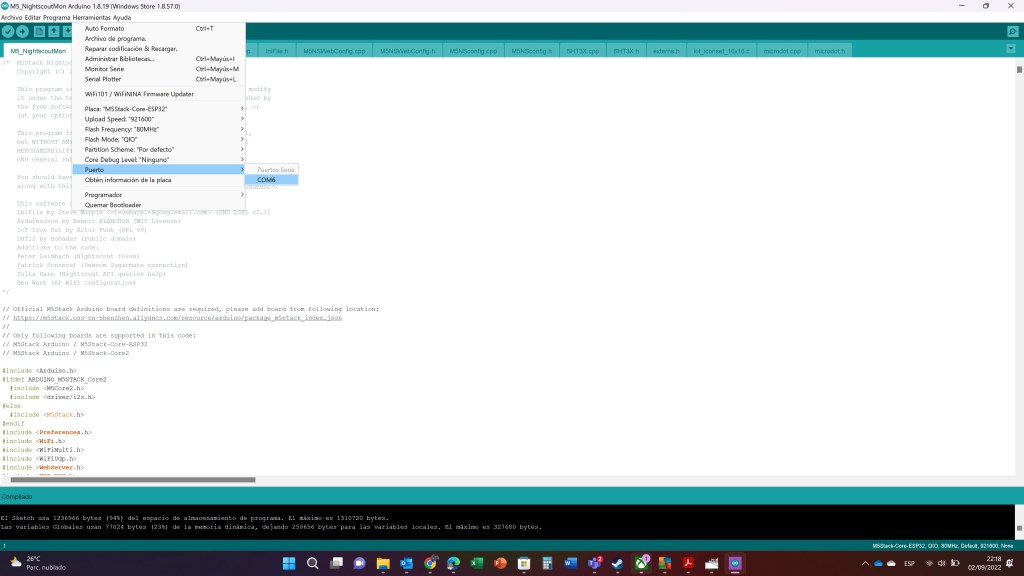Click the Windows Start button
This screenshot has height=576, width=1024.
pos(287,564)
